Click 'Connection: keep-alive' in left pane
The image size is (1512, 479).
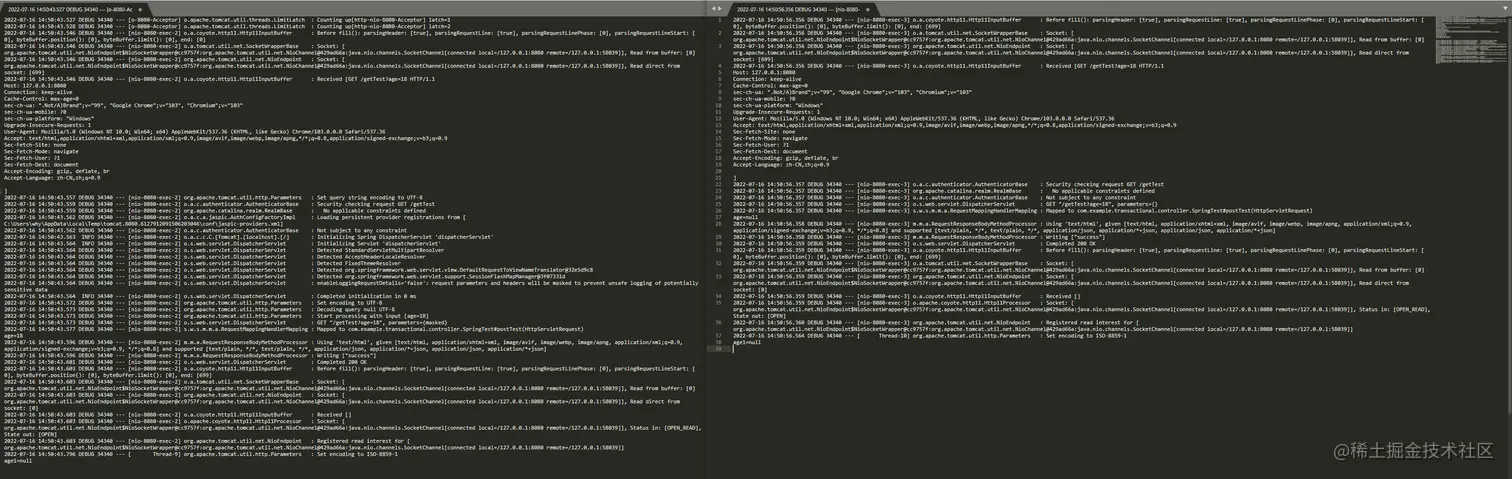click(38, 92)
